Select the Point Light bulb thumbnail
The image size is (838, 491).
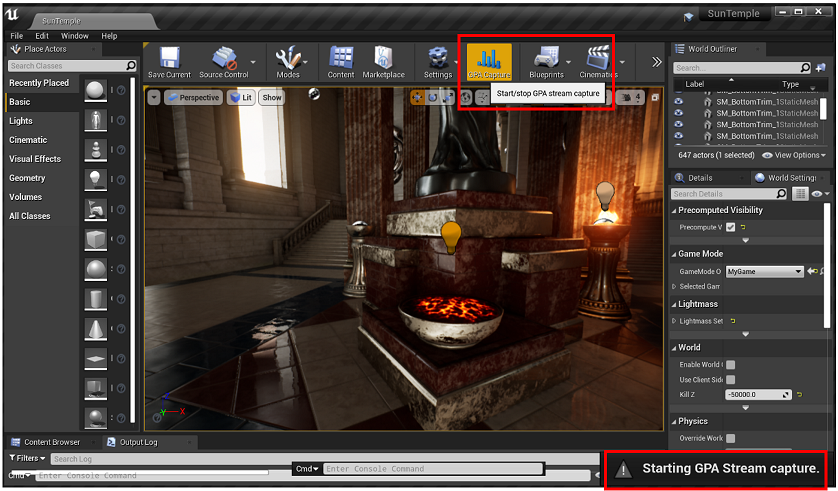[x=96, y=180]
